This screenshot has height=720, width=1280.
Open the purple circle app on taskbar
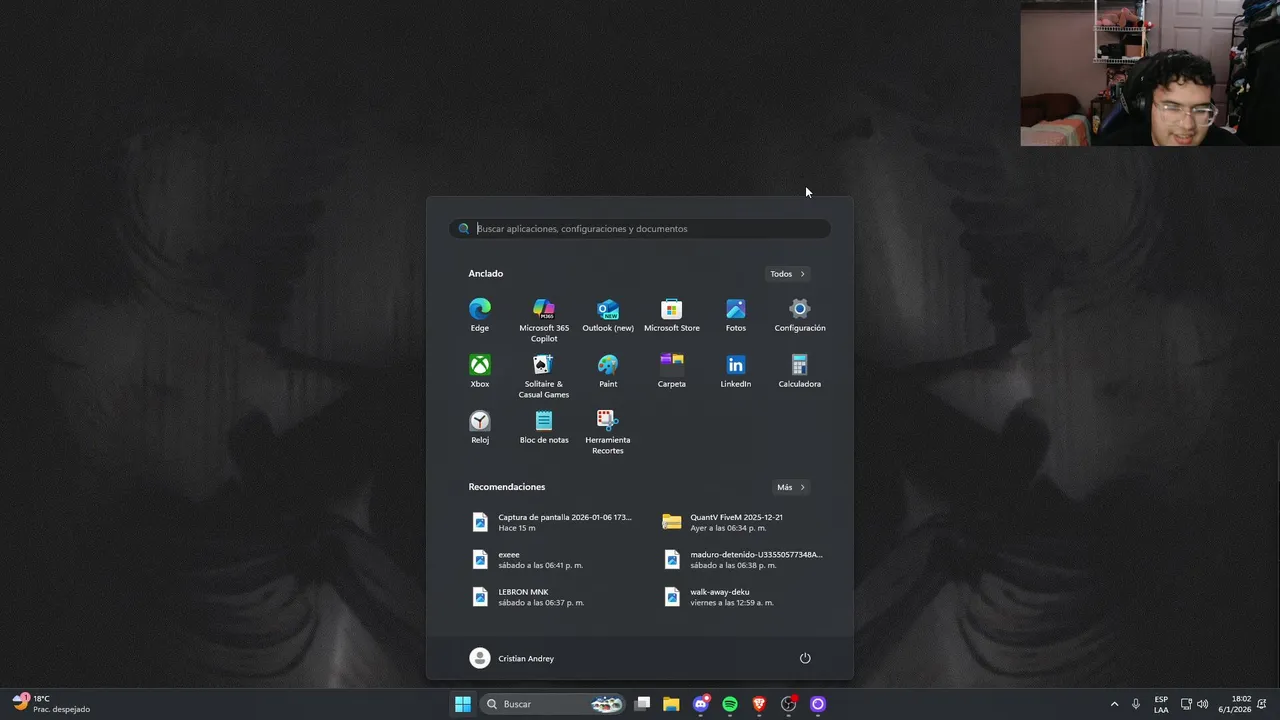[818, 704]
